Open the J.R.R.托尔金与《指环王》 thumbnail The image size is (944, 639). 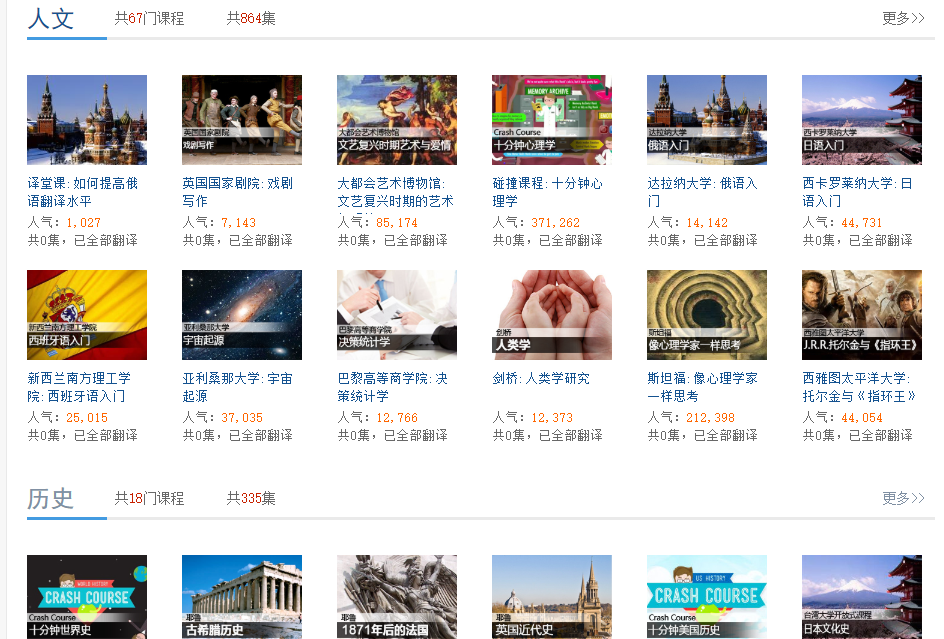click(x=862, y=315)
